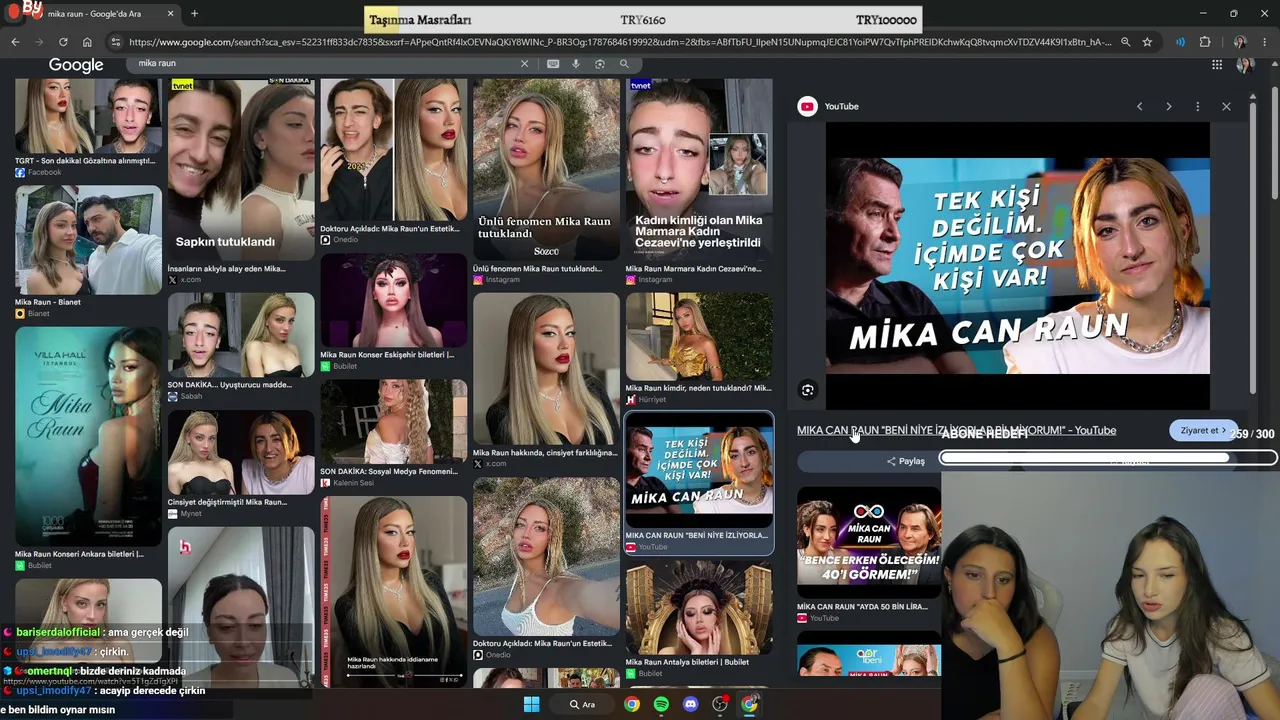Open the selected 'TEK KİŞİ DEĞİLİM' YouTube thumbnail
This screenshot has height=720, width=1280.
(x=699, y=469)
